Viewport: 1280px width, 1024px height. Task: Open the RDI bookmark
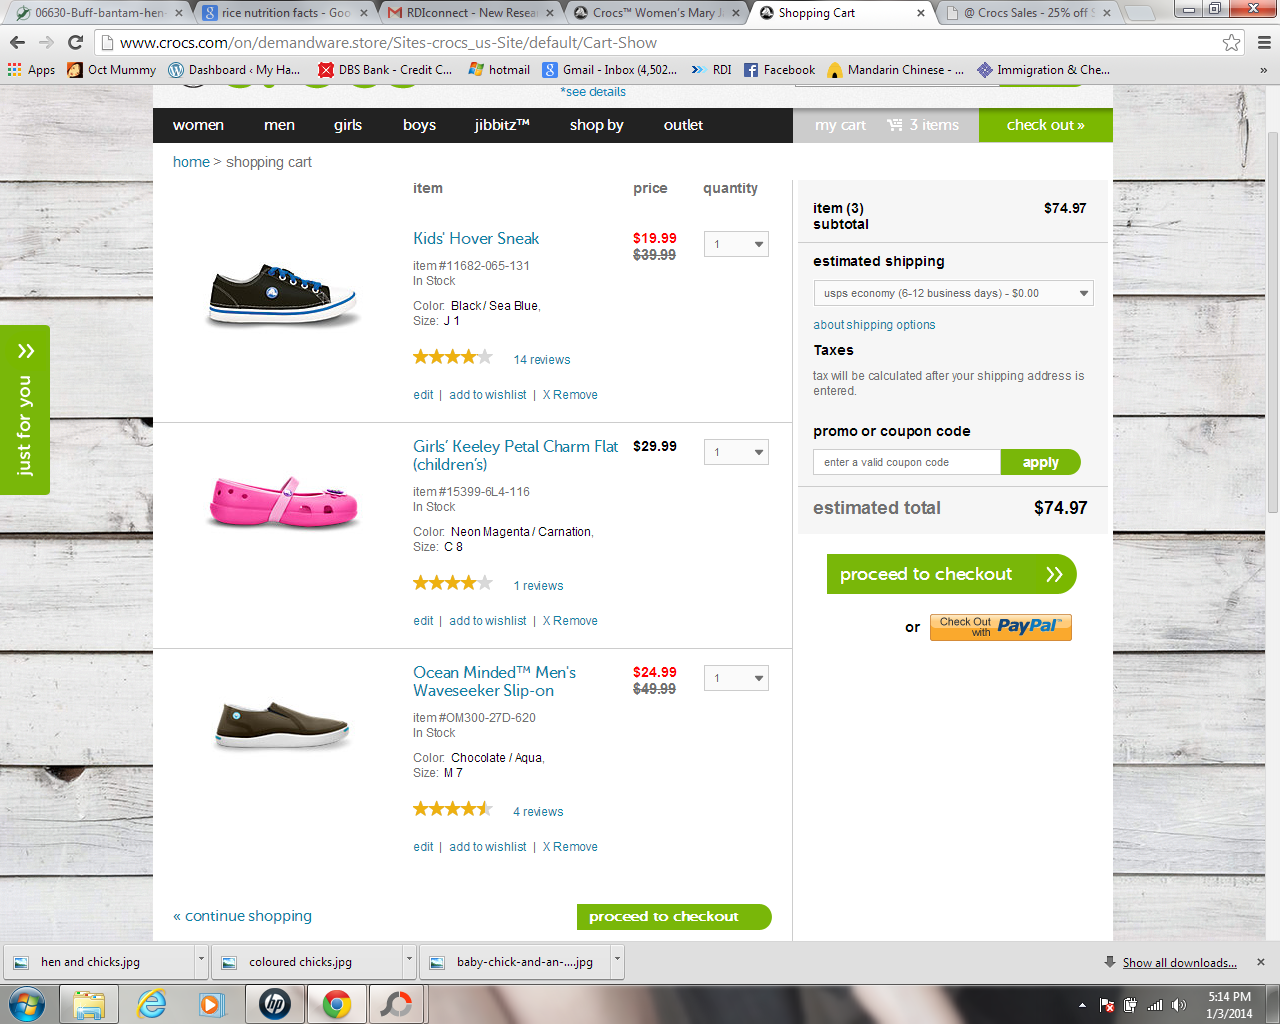(712, 70)
